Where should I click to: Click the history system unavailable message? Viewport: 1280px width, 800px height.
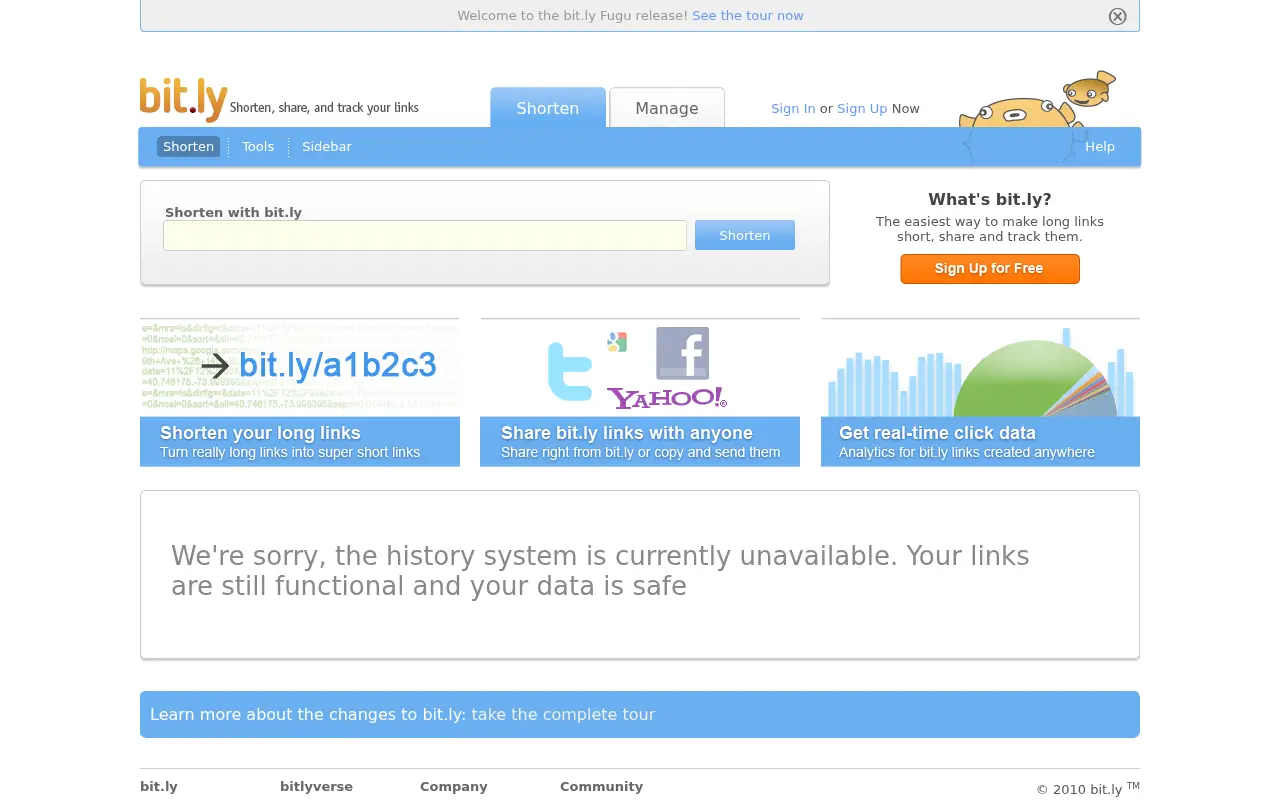(x=600, y=570)
